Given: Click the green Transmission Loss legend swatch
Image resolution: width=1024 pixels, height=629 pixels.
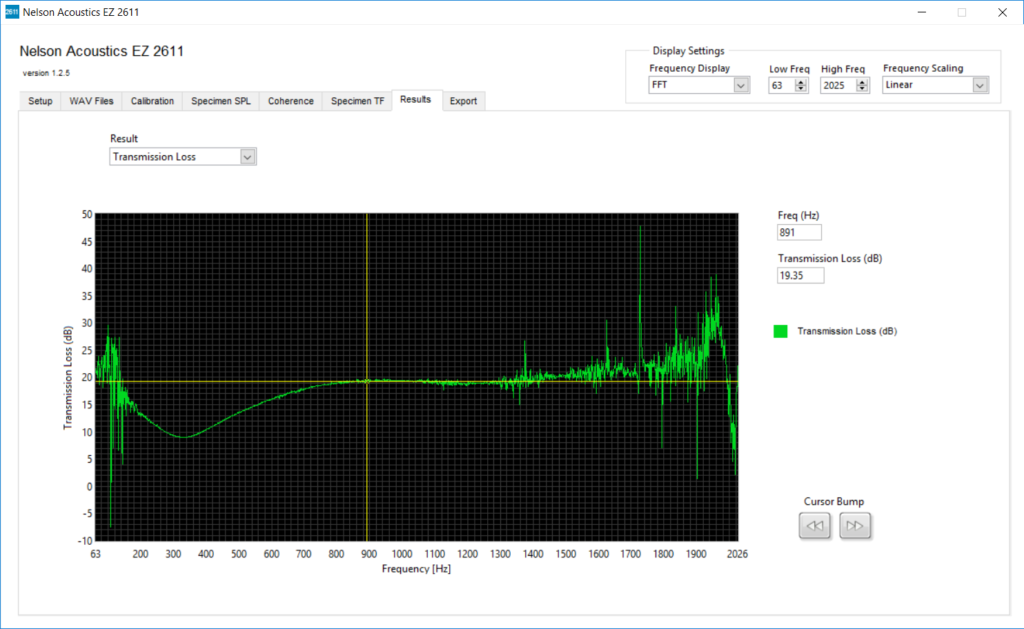Looking at the screenshot, I should click(x=780, y=330).
